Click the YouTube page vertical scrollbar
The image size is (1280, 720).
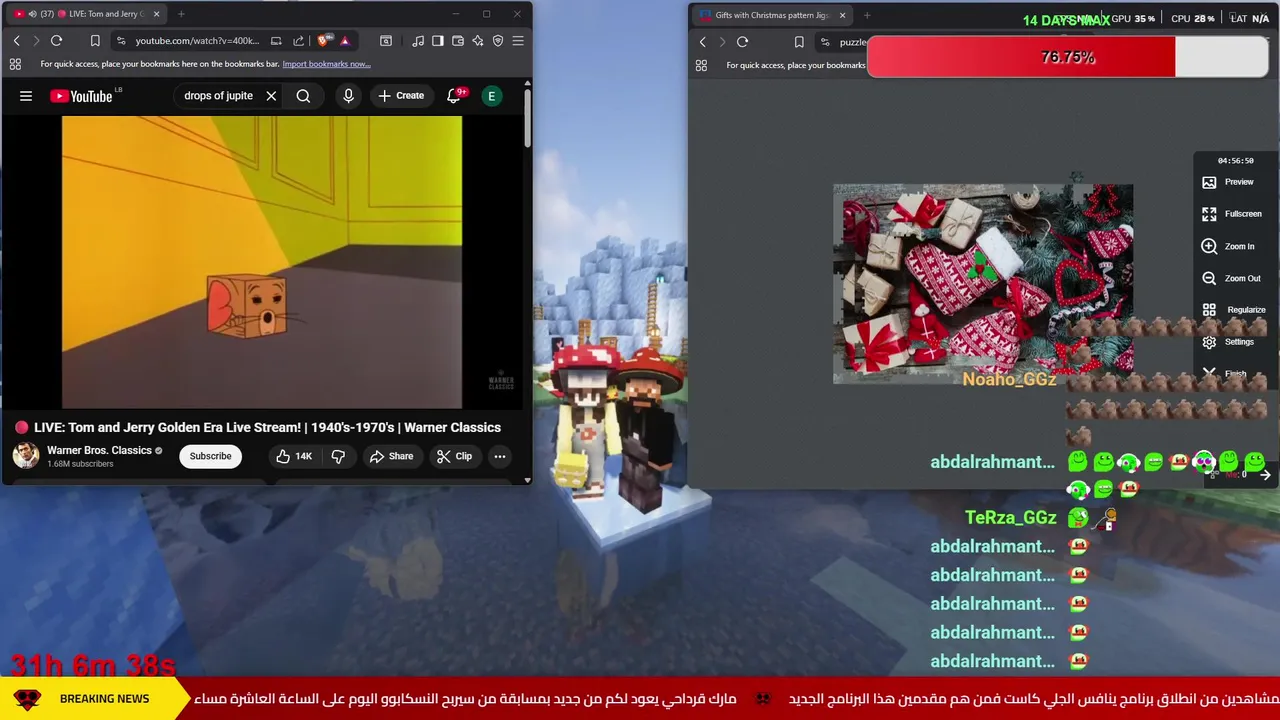coord(527,118)
